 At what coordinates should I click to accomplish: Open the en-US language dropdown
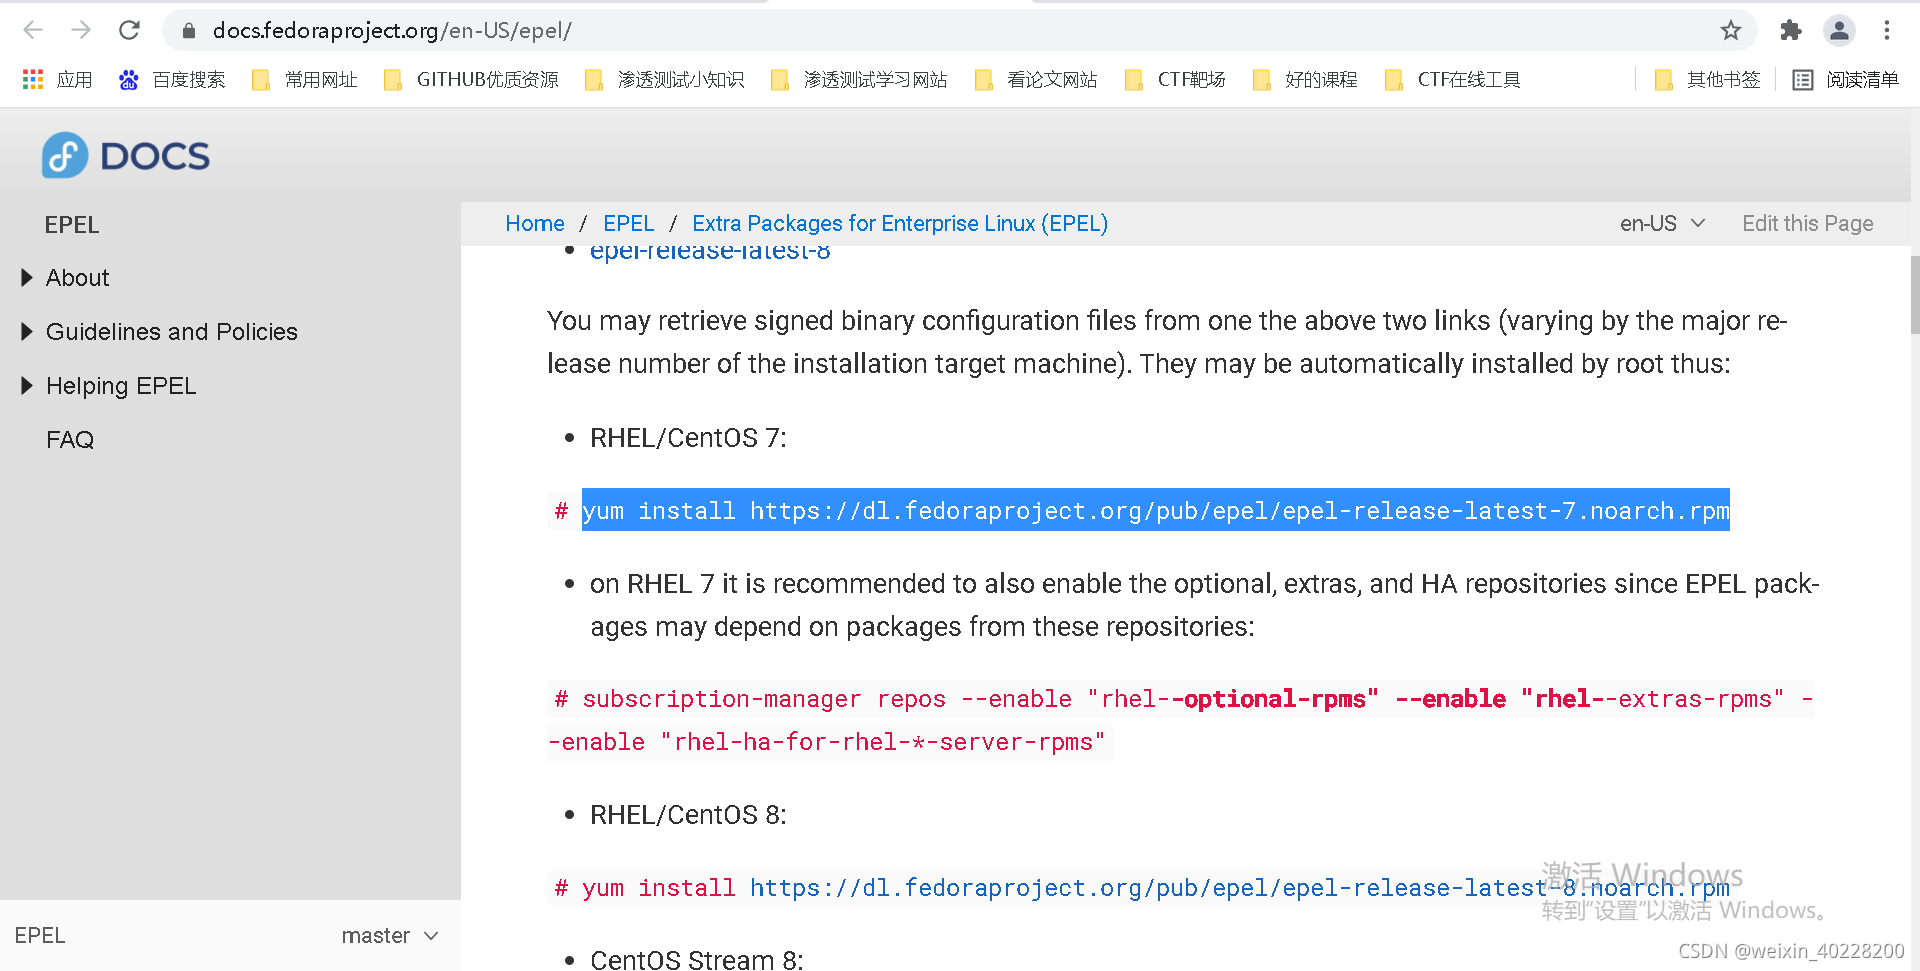click(1662, 224)
